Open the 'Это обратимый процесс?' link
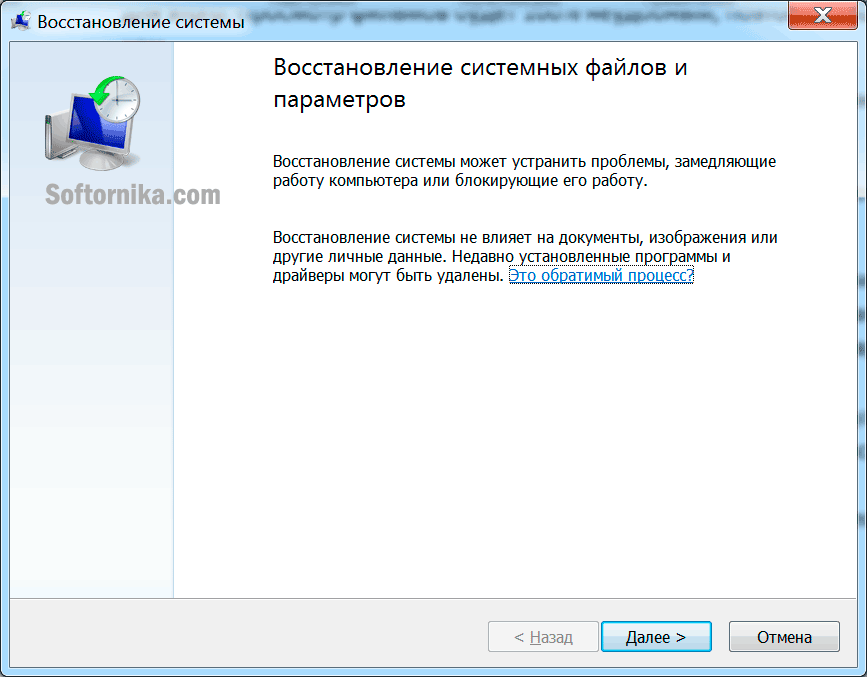Image resolution: width=867 pixels, height=677 pixels. (x=601, y=275)
